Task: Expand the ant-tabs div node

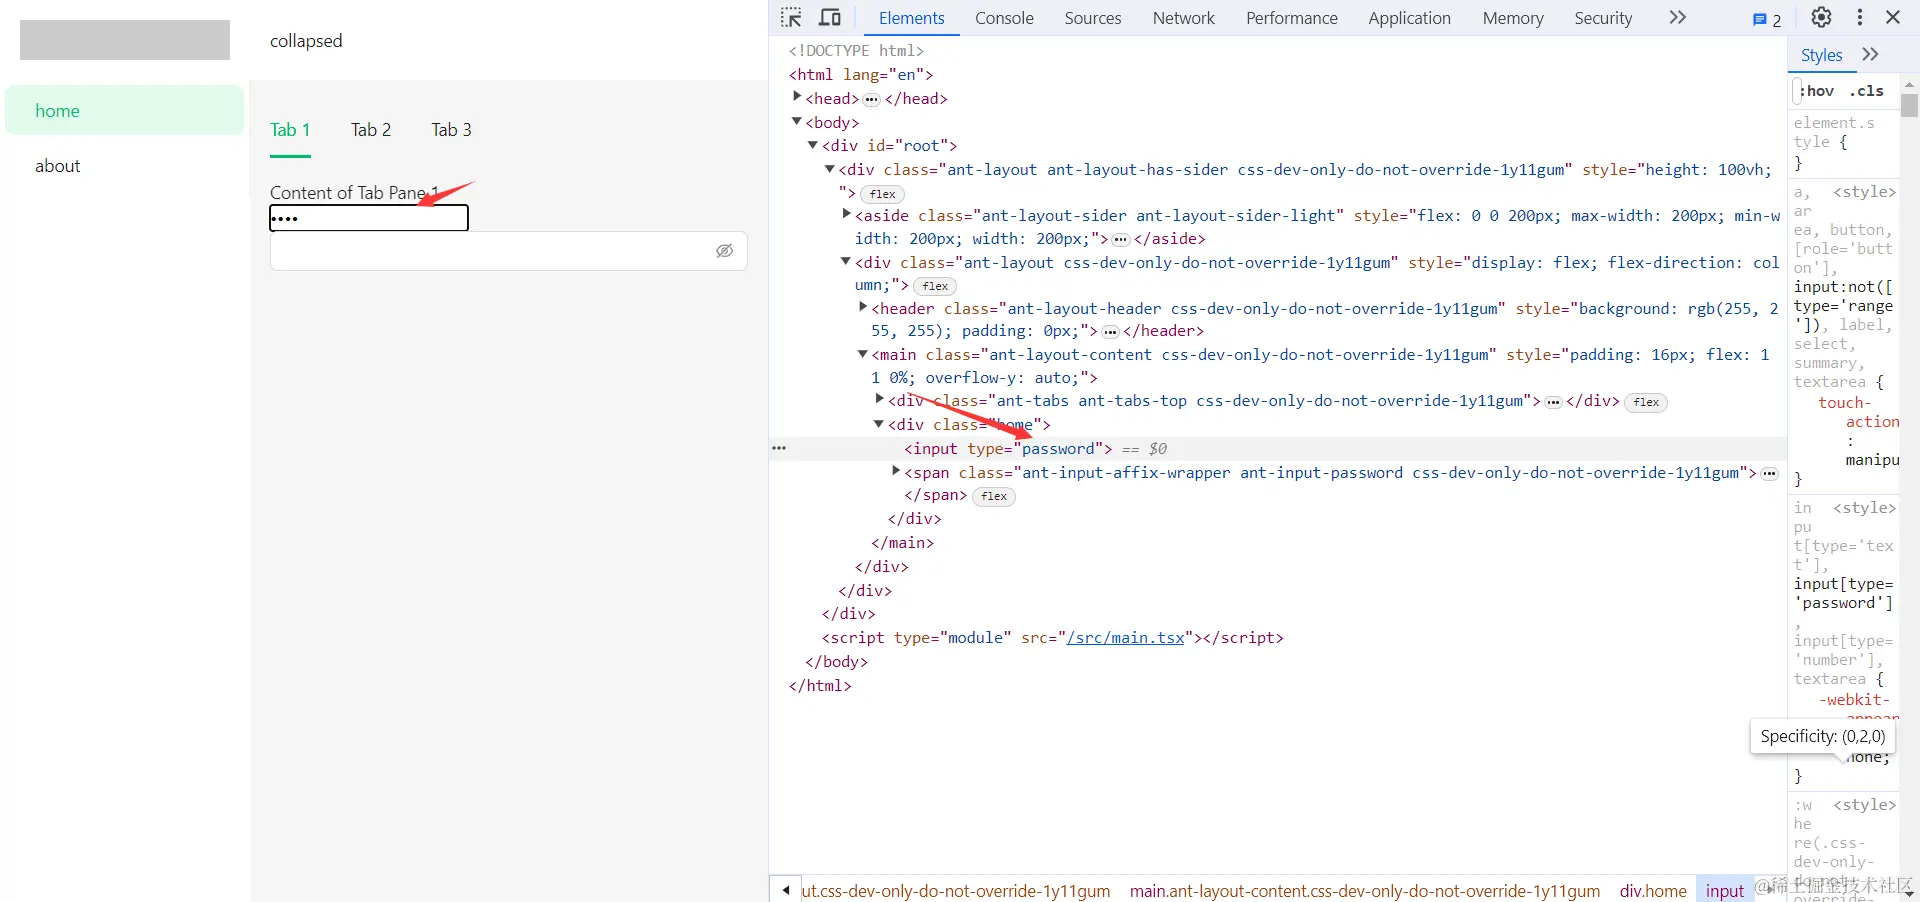Action: click(880, 400)
